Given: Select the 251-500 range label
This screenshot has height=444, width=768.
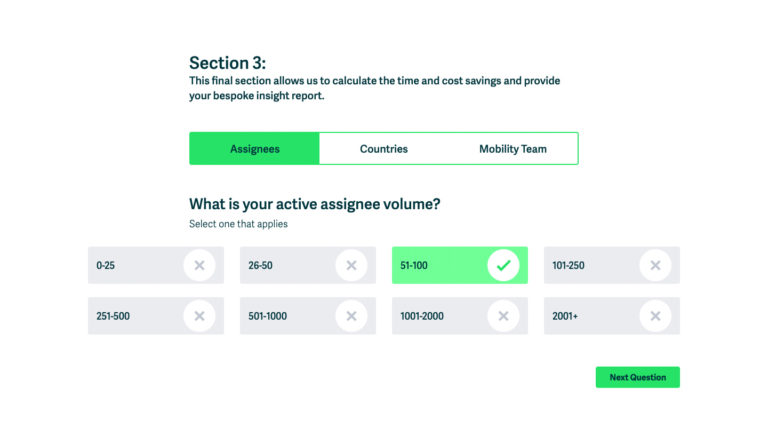Looking at the screenshot, I should click(113, 316).
